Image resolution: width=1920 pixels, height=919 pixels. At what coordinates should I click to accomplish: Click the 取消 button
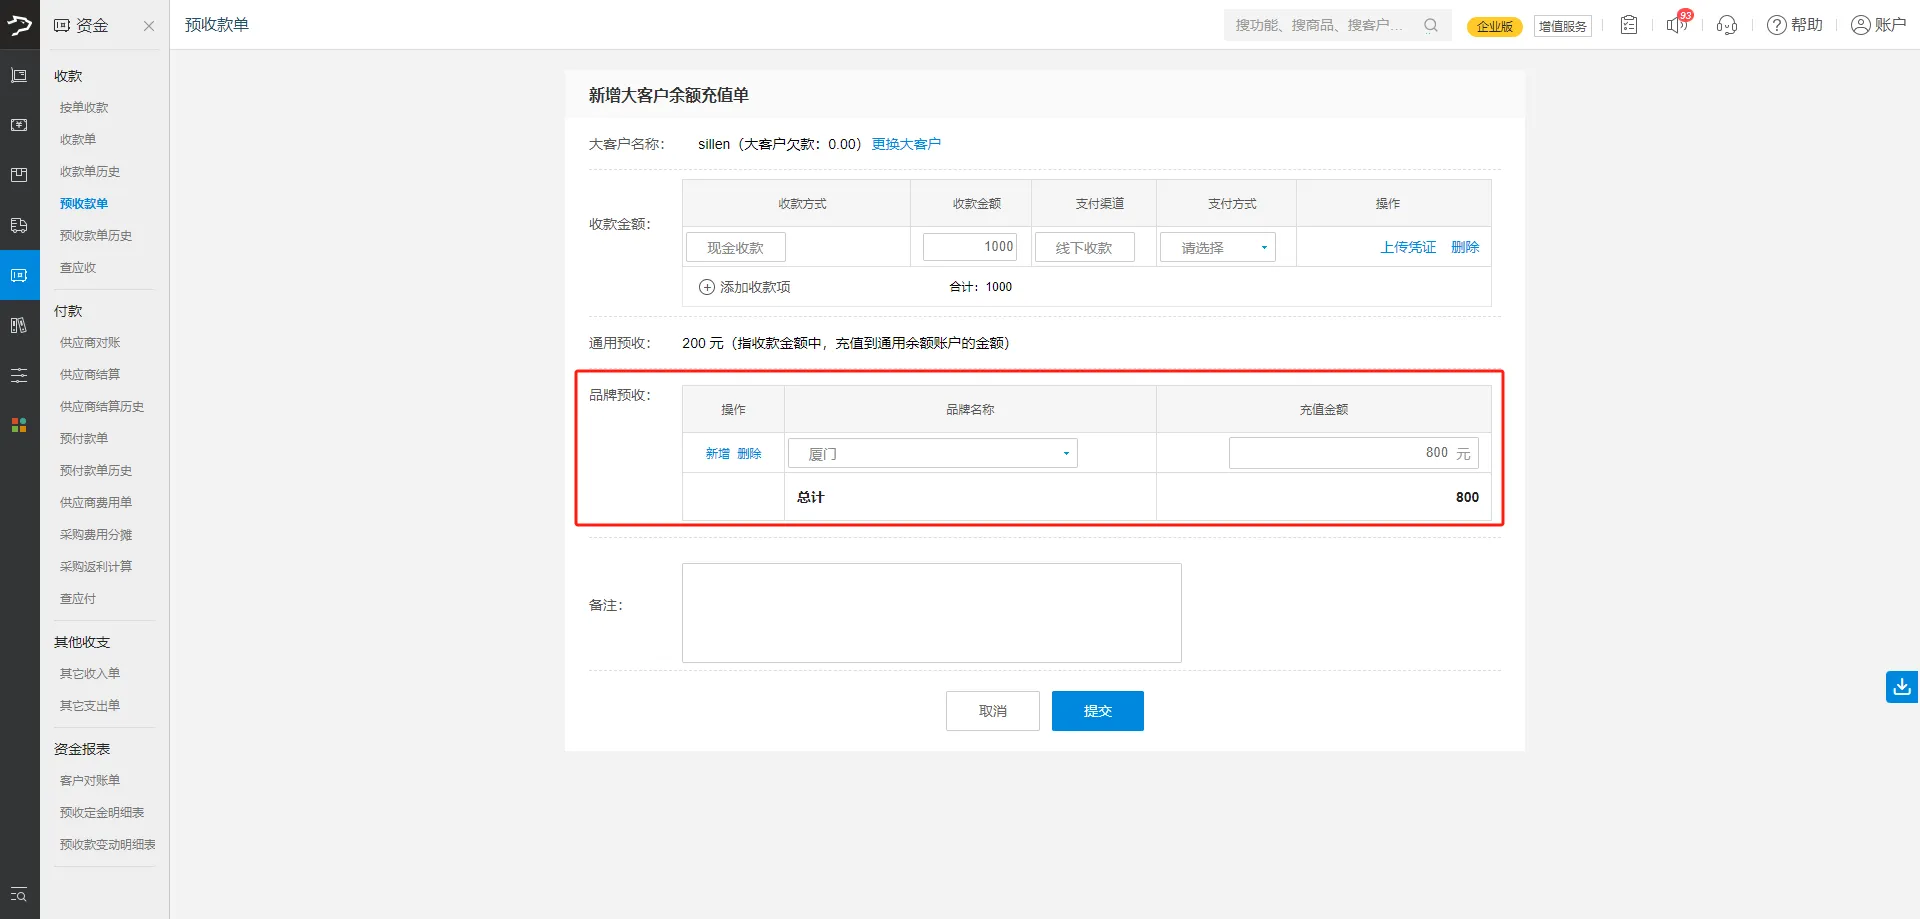992,711
